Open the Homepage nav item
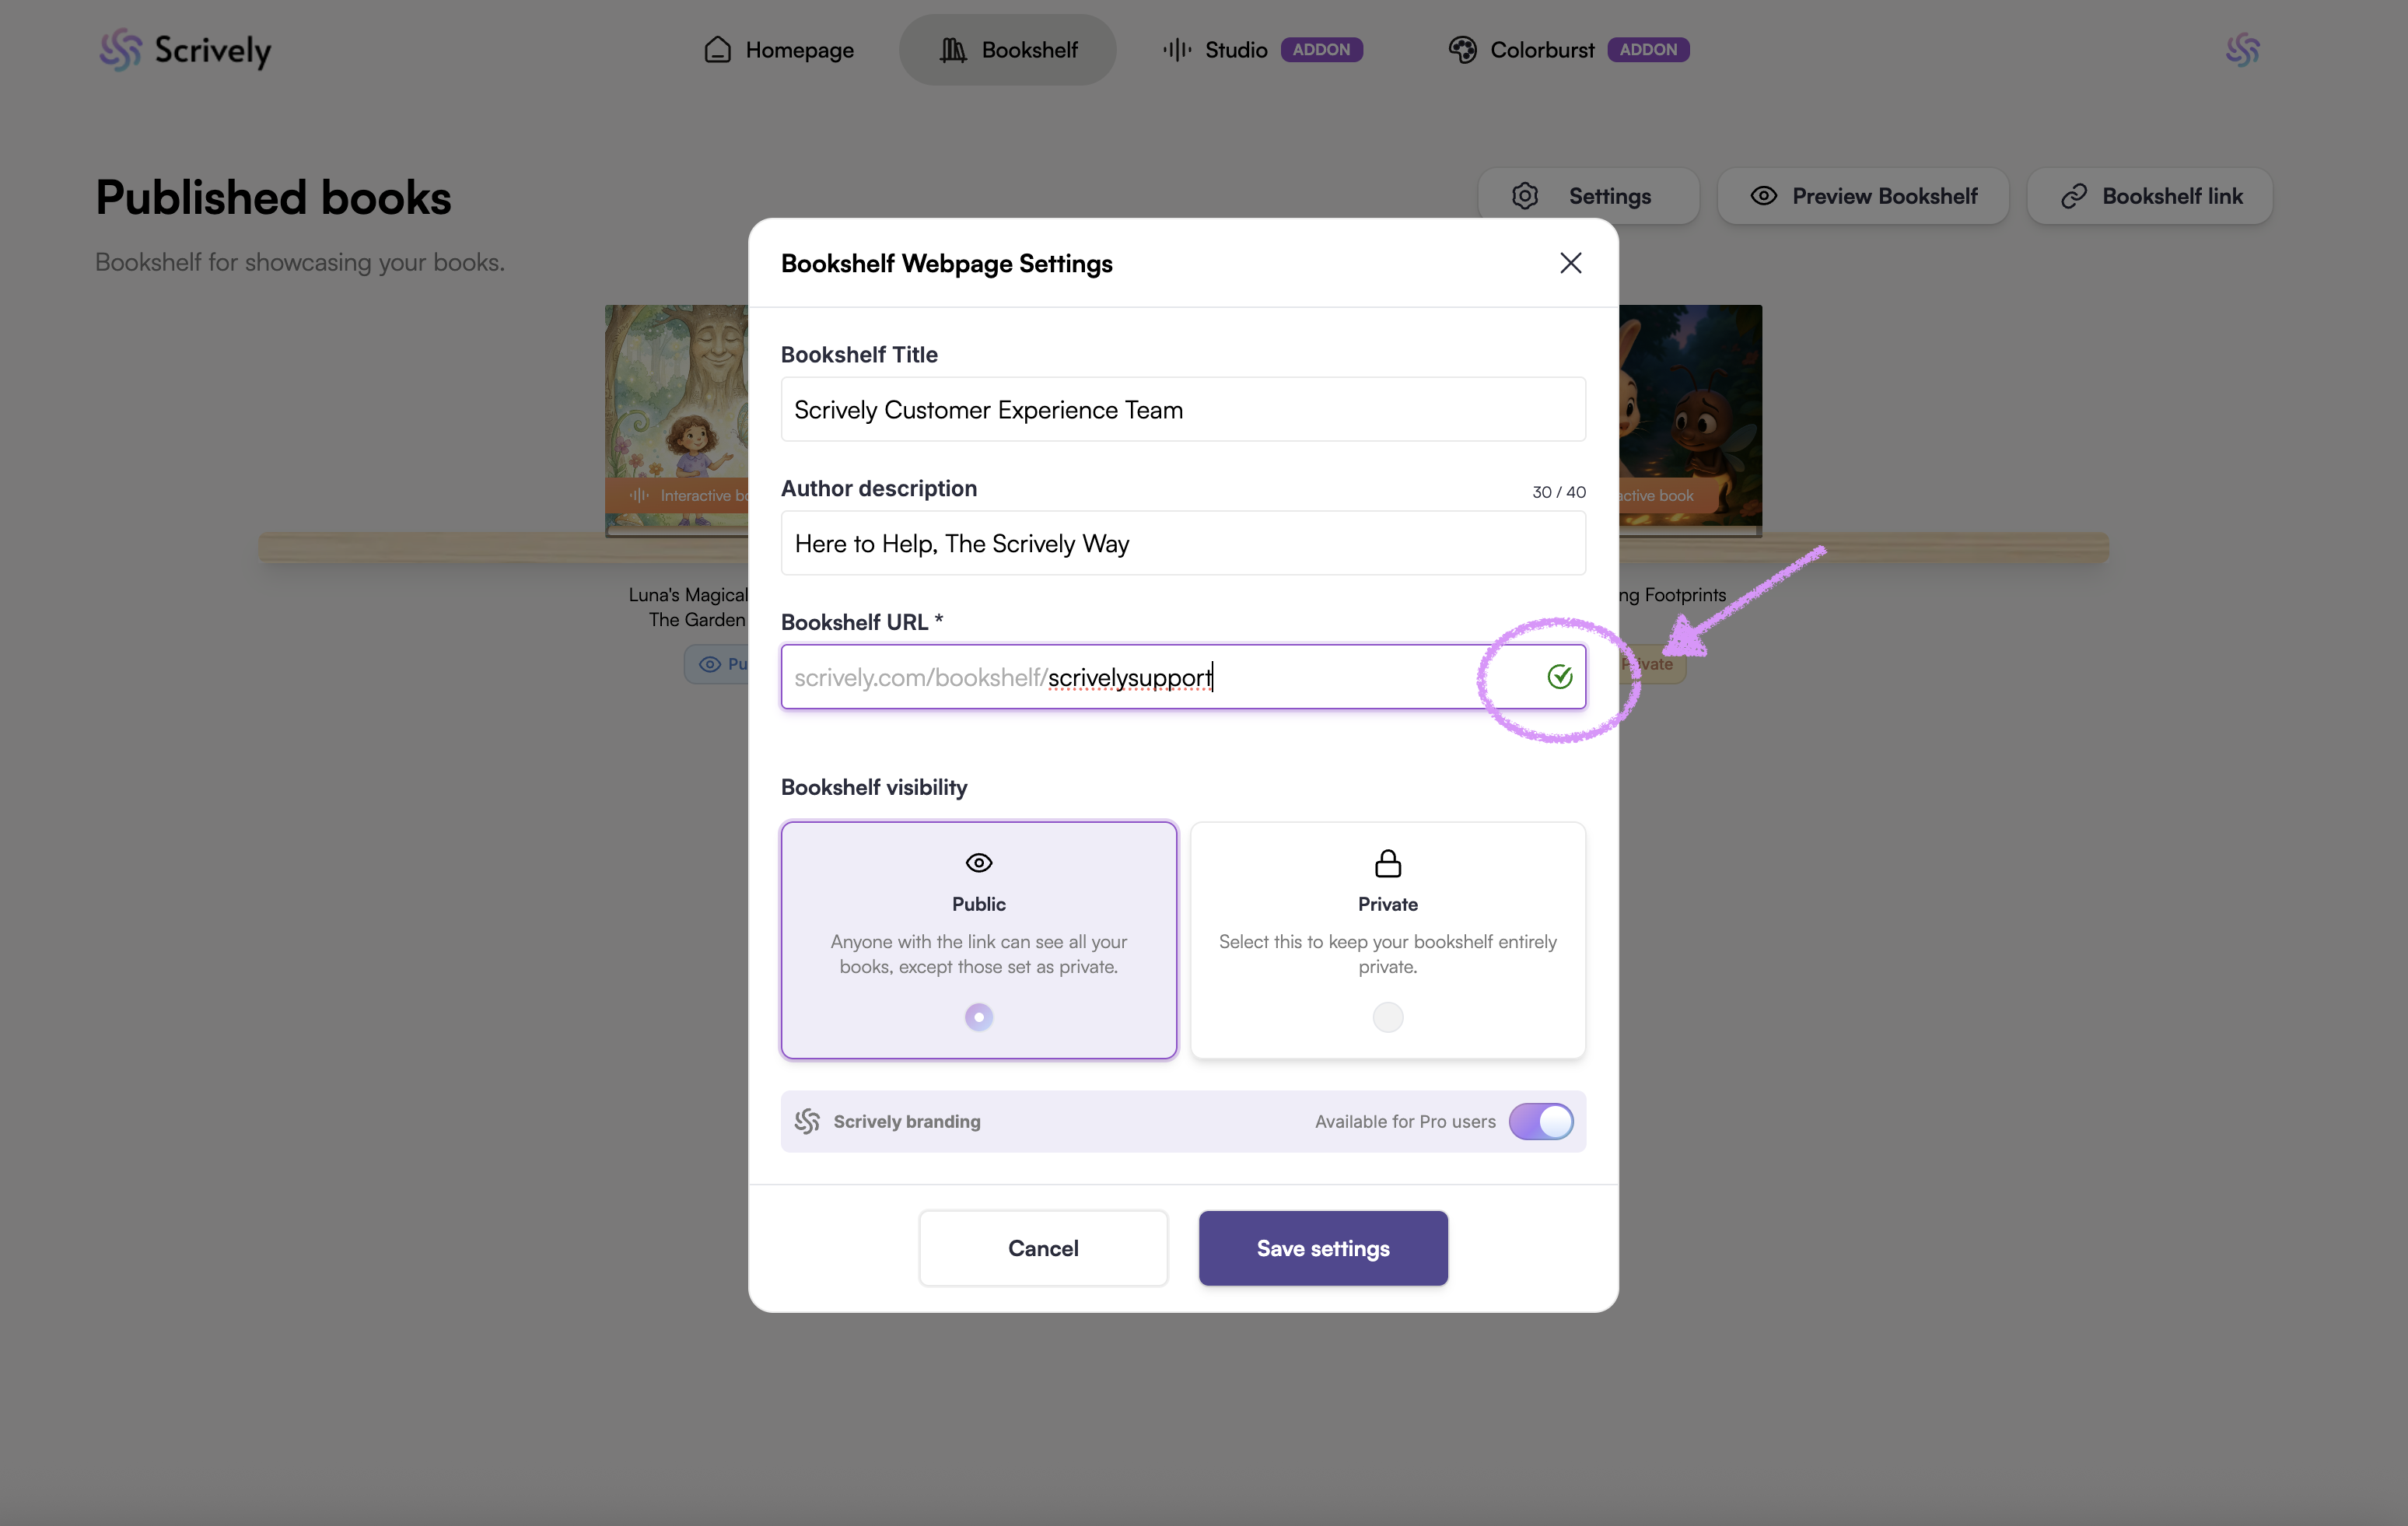The height and width of the screenshot is (1526, 2408). 779,50
